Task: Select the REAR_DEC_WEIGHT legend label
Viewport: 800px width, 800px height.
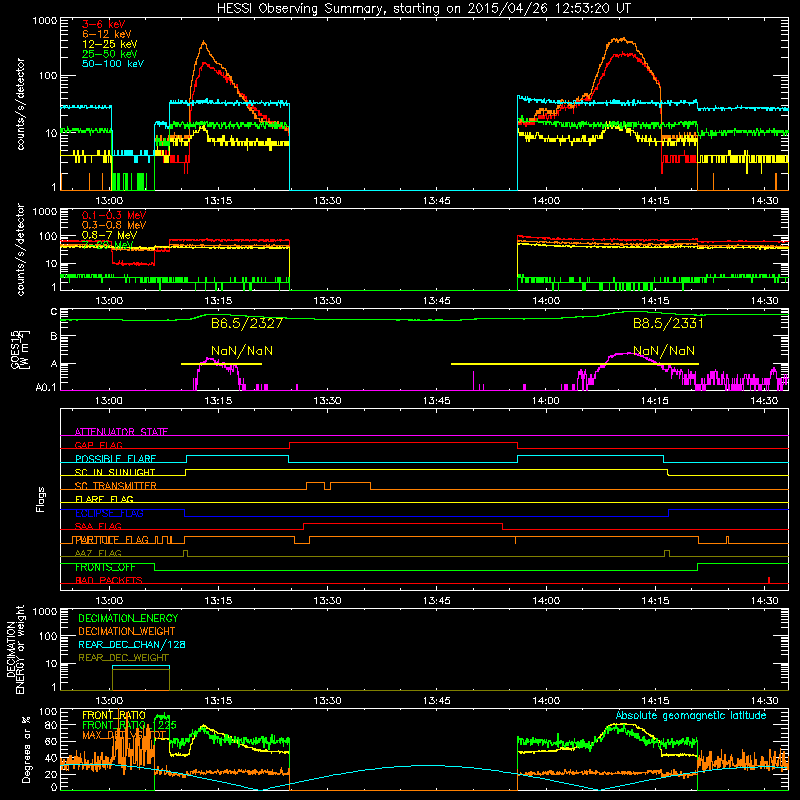Action: point(123,658)
